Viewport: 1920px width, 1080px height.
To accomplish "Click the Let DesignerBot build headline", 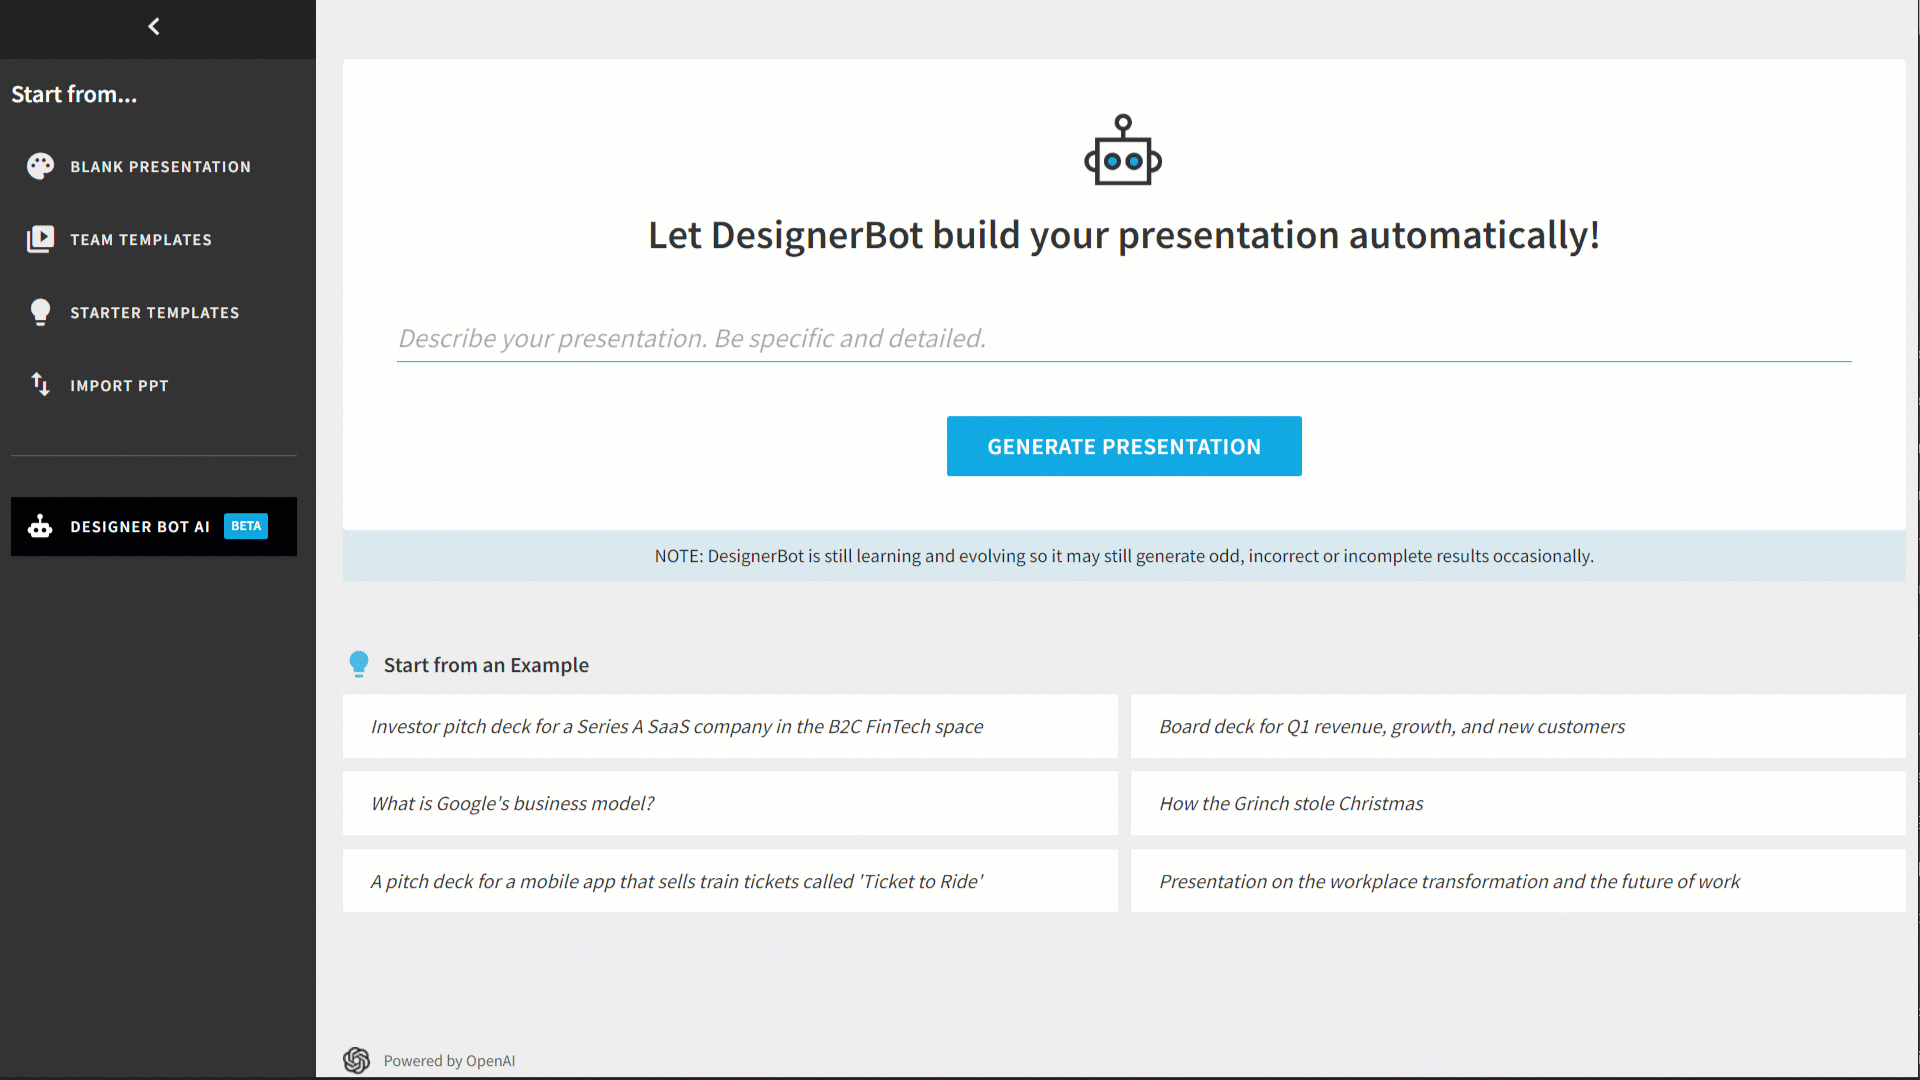I will (1124, 236).
